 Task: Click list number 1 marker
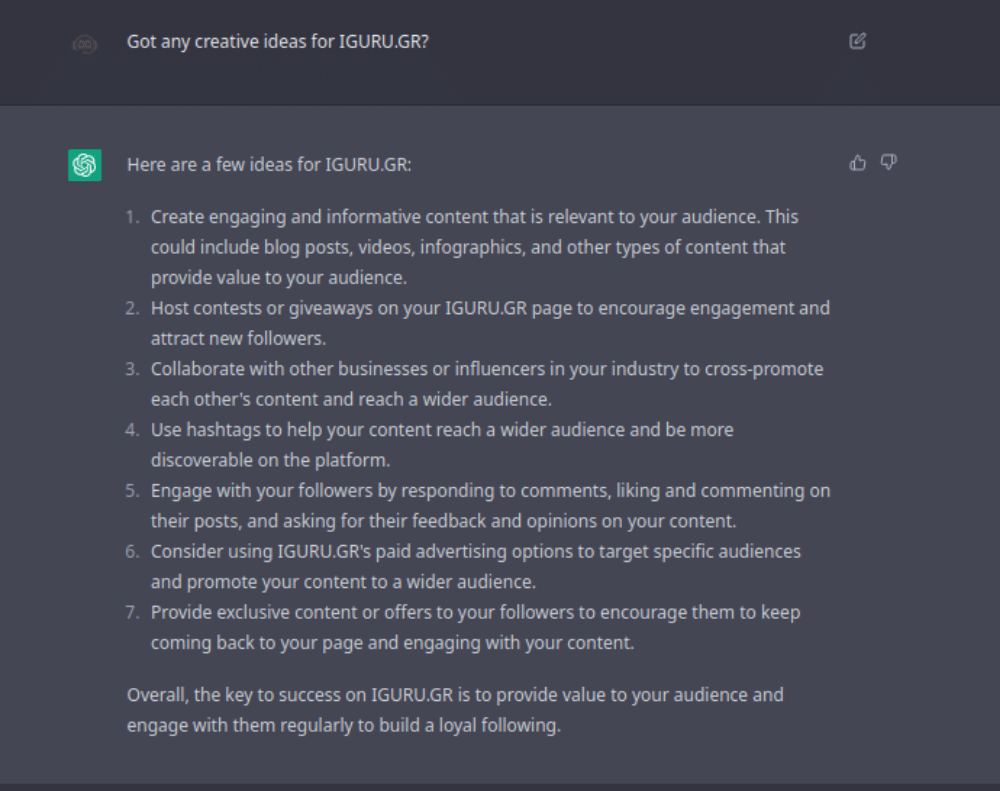132,217
